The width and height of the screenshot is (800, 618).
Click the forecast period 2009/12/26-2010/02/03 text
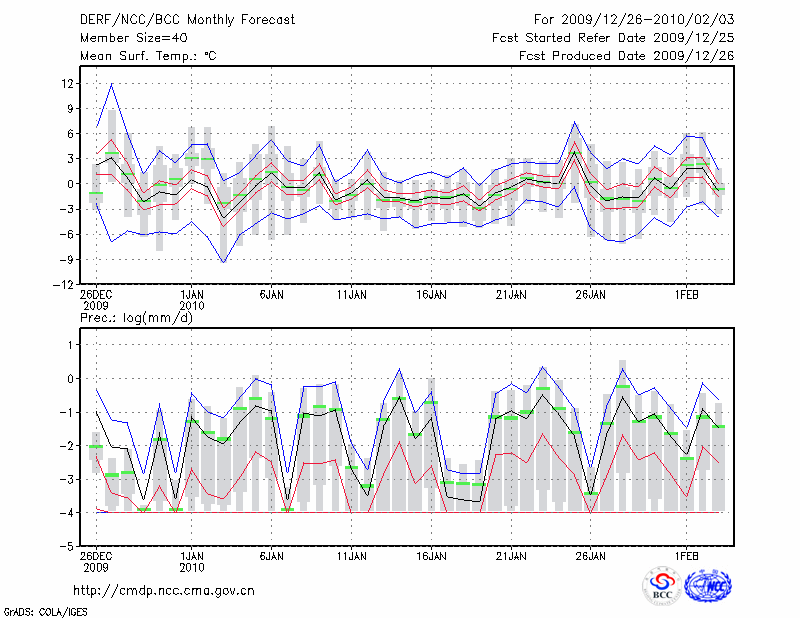coord(634,19)
